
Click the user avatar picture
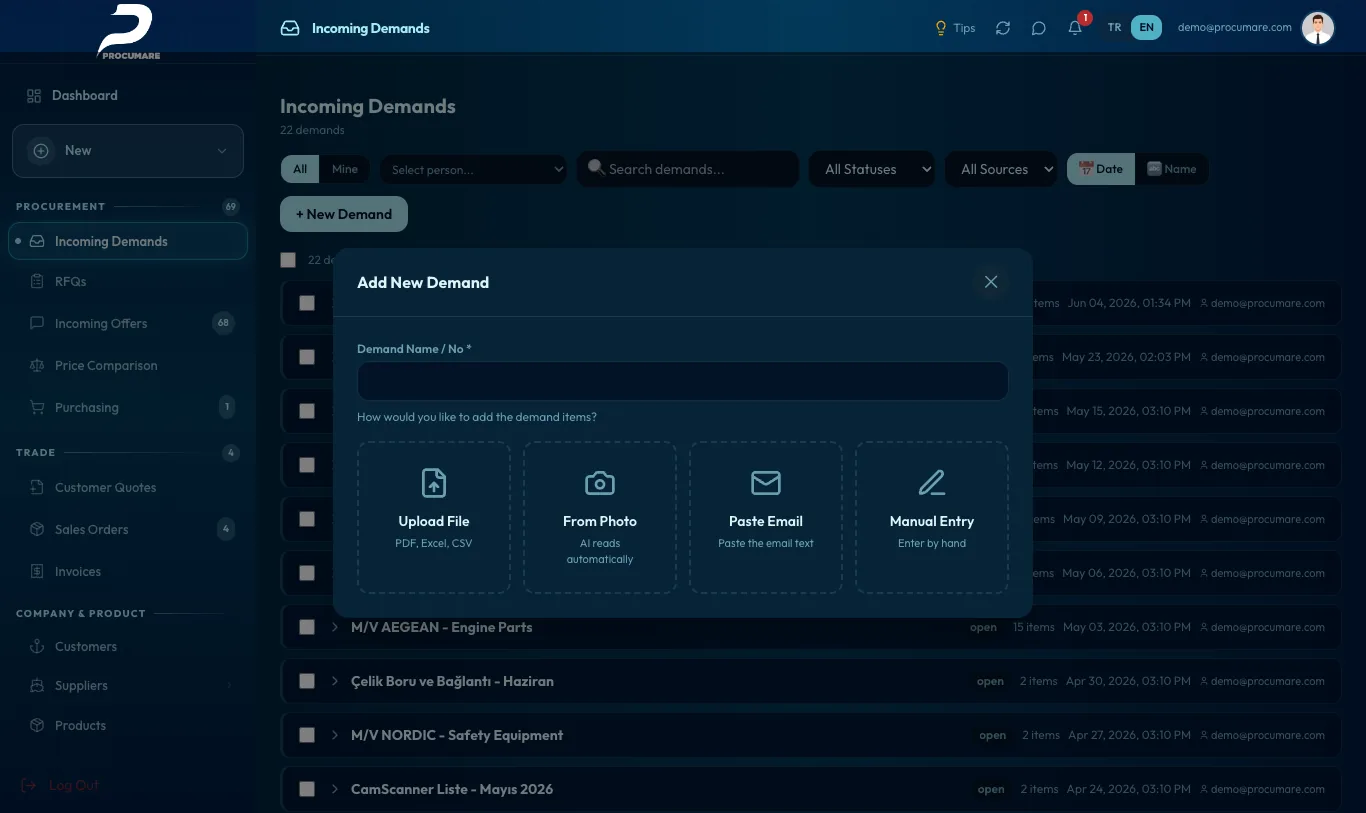coord(1318,28)
